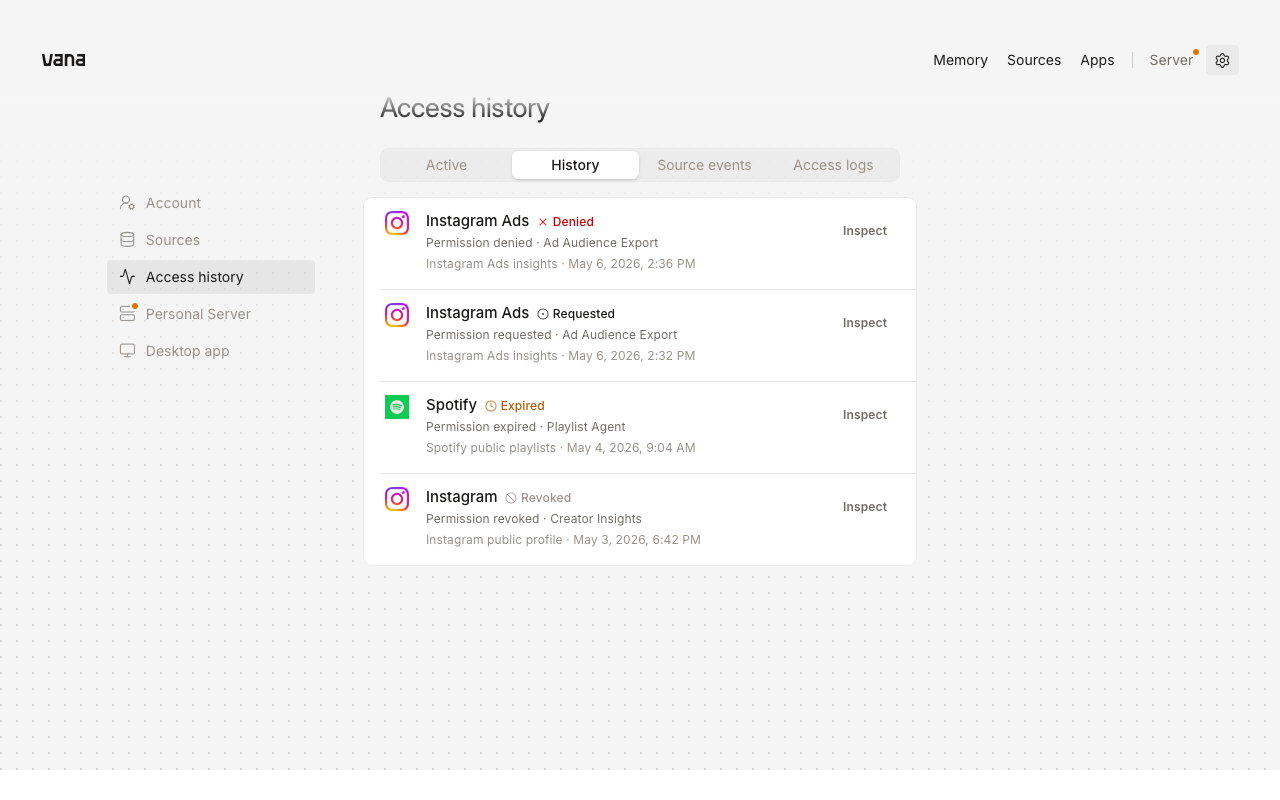Image resolution: width=1280 pixels, height=800 pixels.
Task: Inspect the expired Spotify entry
Action: pyautogui.click(x=865, y=415)
